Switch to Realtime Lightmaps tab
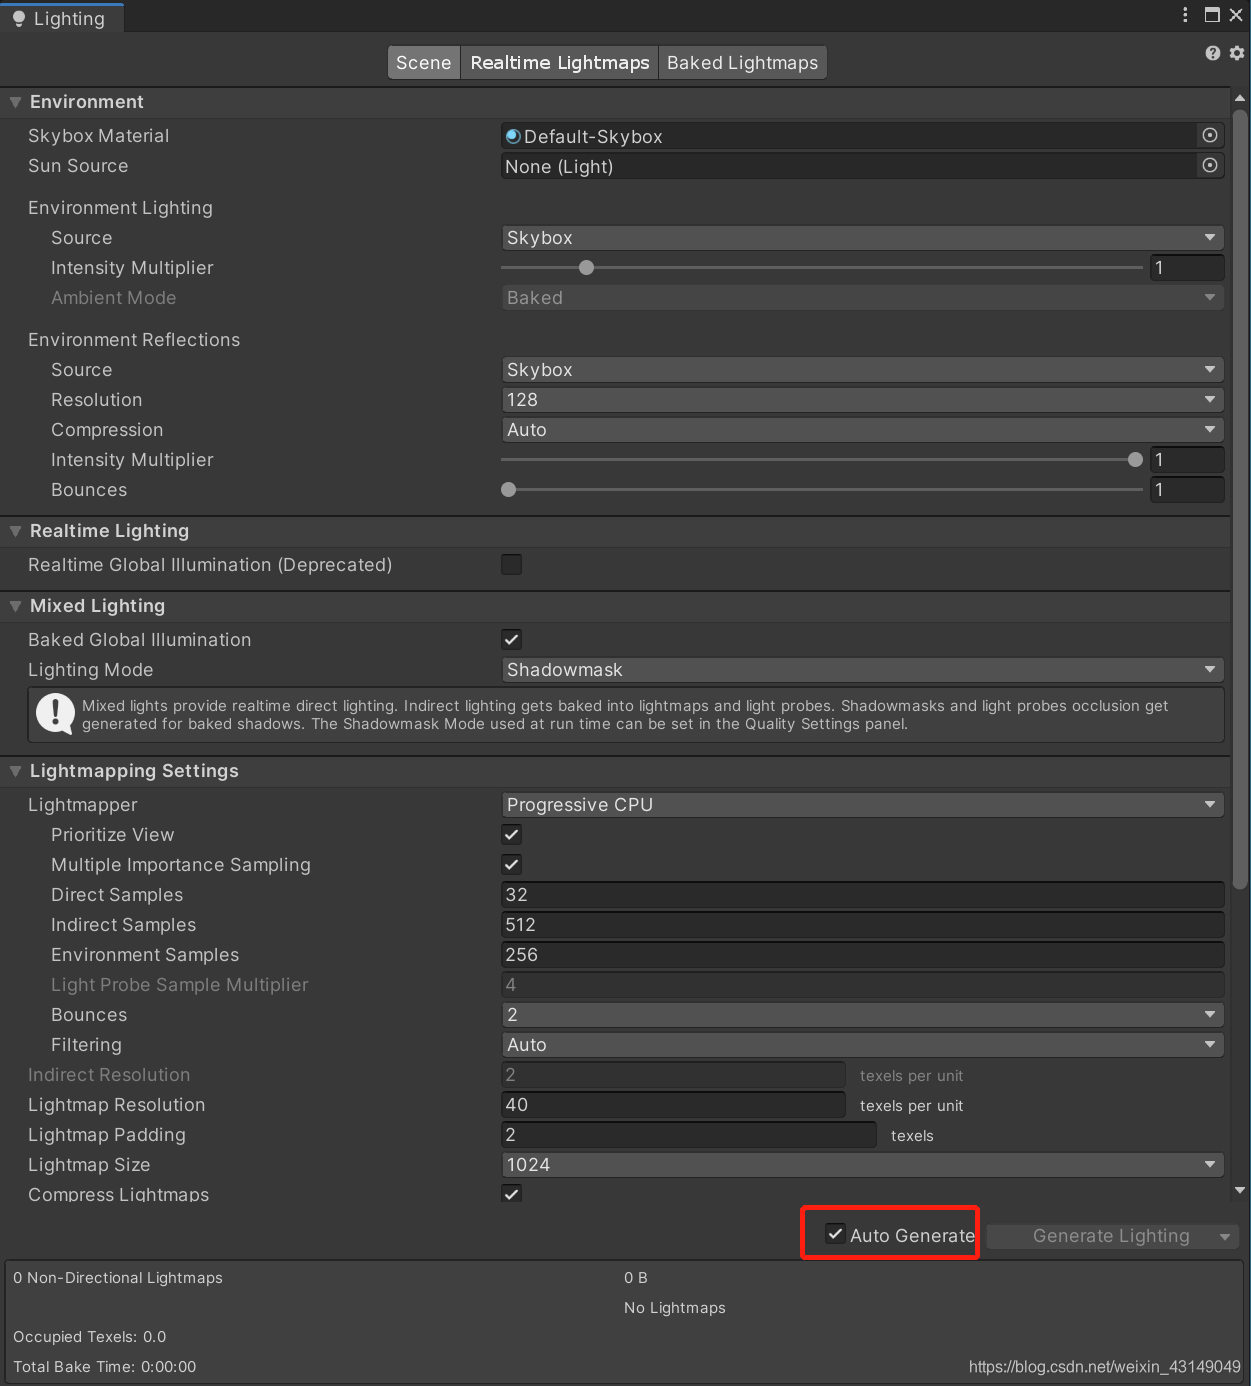Viewport: 1251px width, 1386px height. [560, 63]
